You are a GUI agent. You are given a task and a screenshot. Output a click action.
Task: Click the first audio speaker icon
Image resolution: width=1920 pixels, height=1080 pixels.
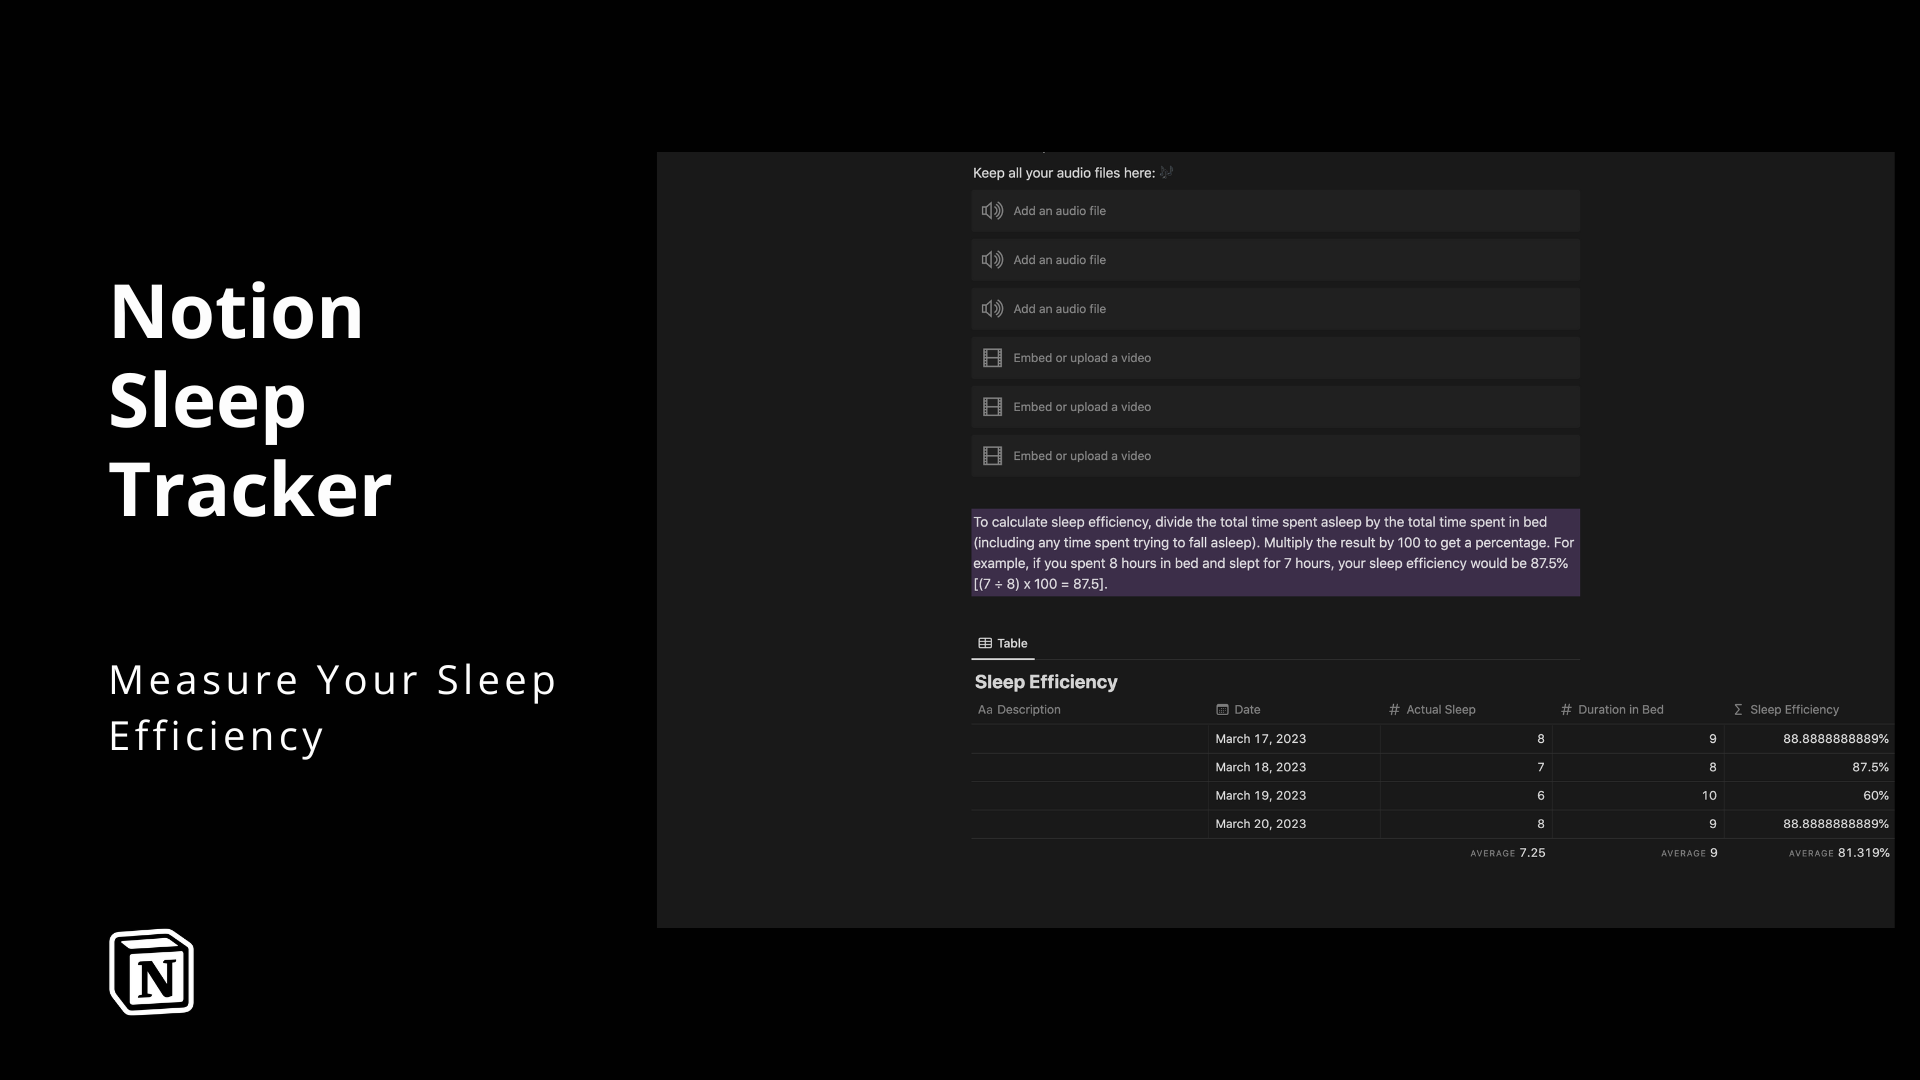992,211
